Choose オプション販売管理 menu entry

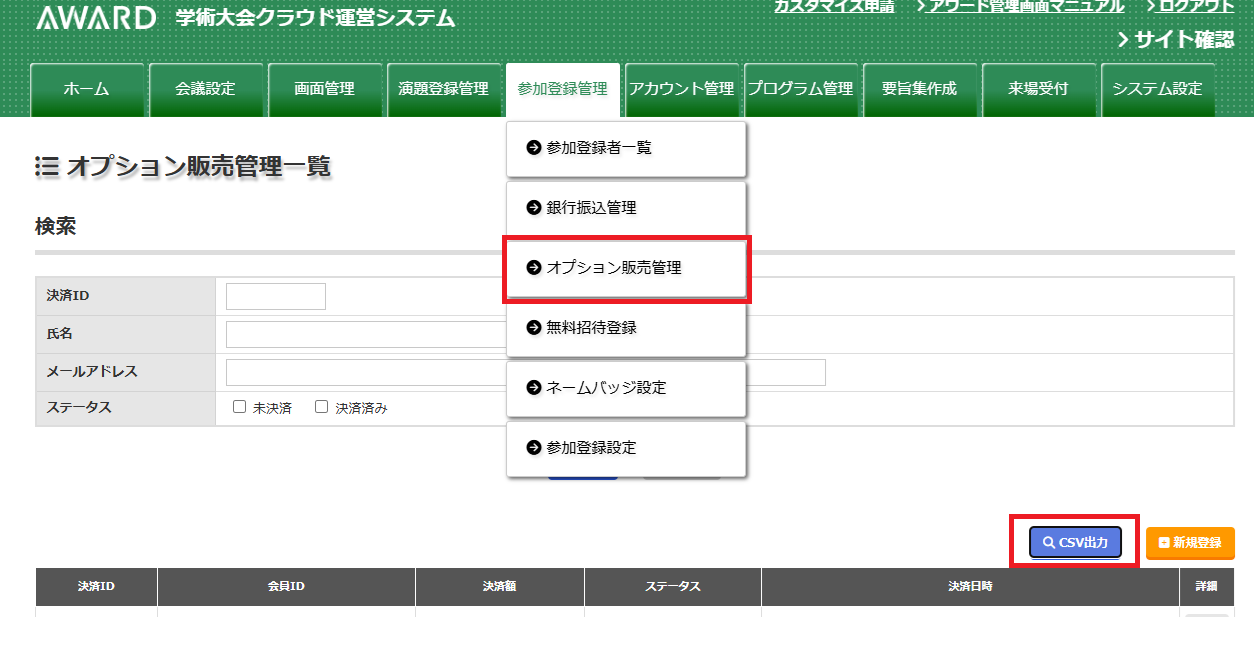point(626,268)
